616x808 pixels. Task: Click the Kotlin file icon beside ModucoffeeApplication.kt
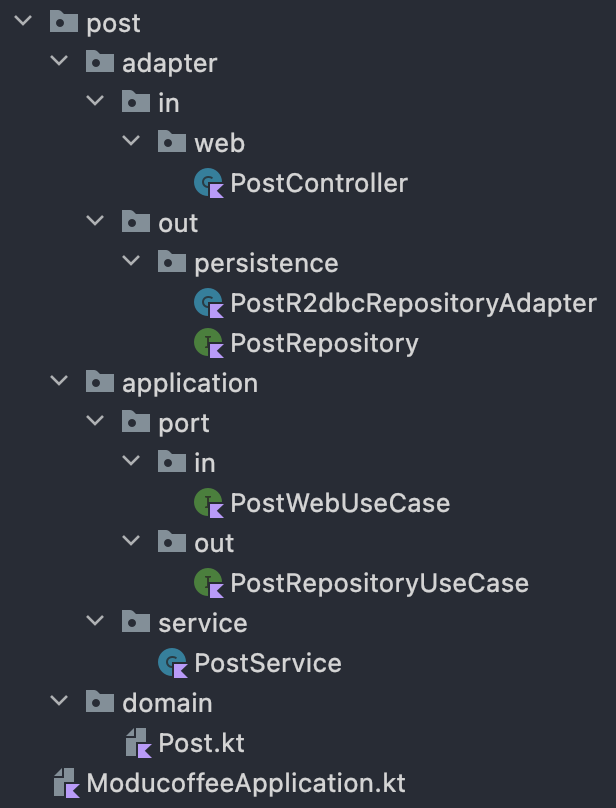coord(65,783)
